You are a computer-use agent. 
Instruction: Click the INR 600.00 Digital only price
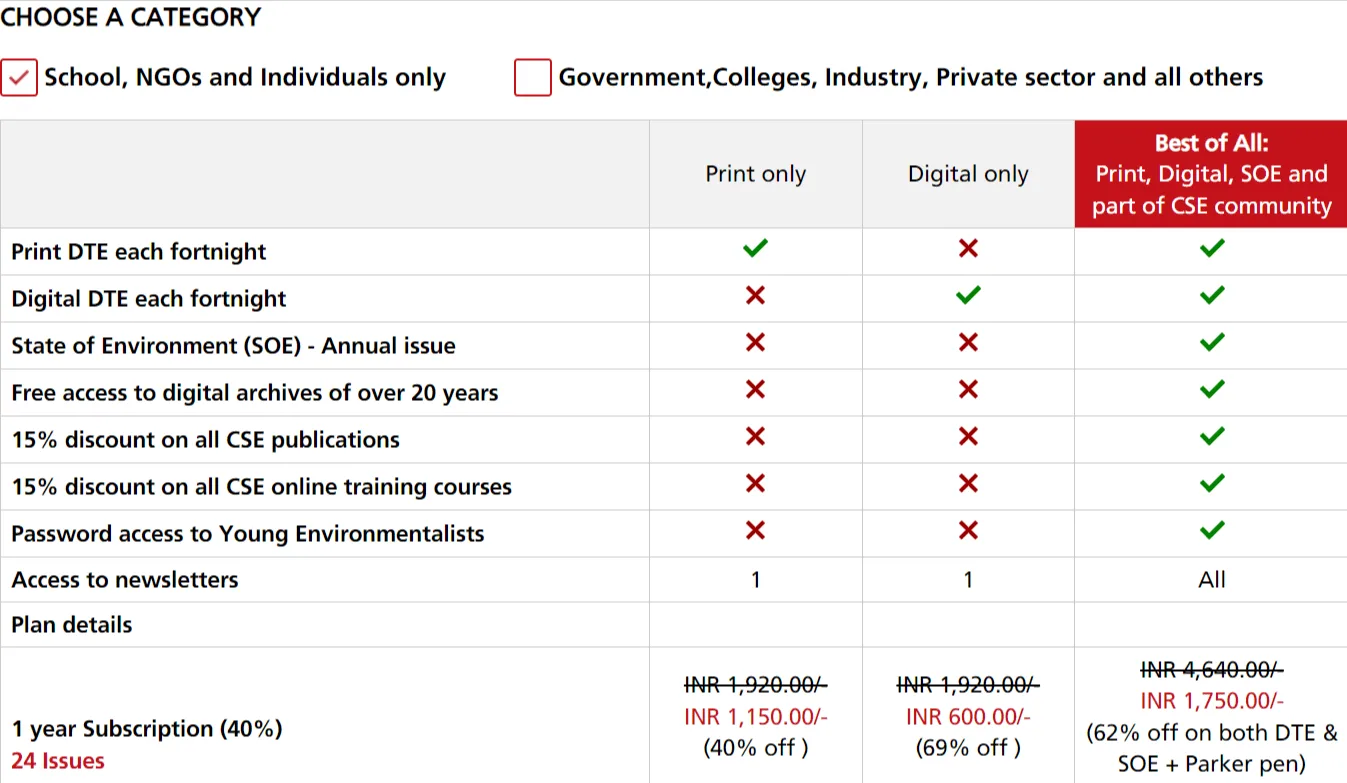coord(968,717)
